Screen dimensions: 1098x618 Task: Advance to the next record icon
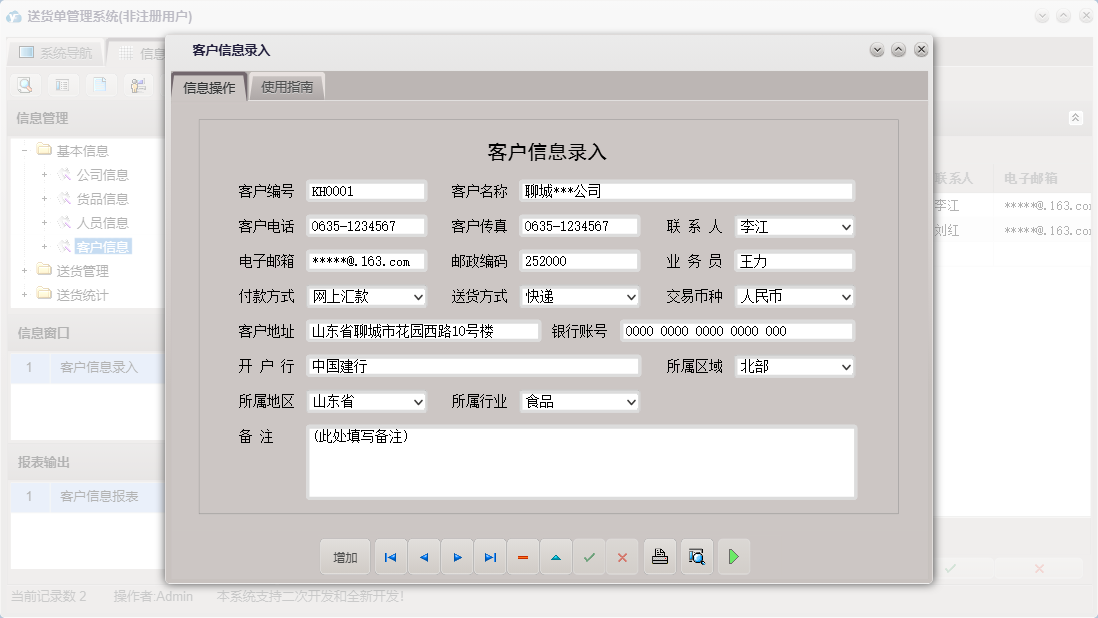(457, 557)
